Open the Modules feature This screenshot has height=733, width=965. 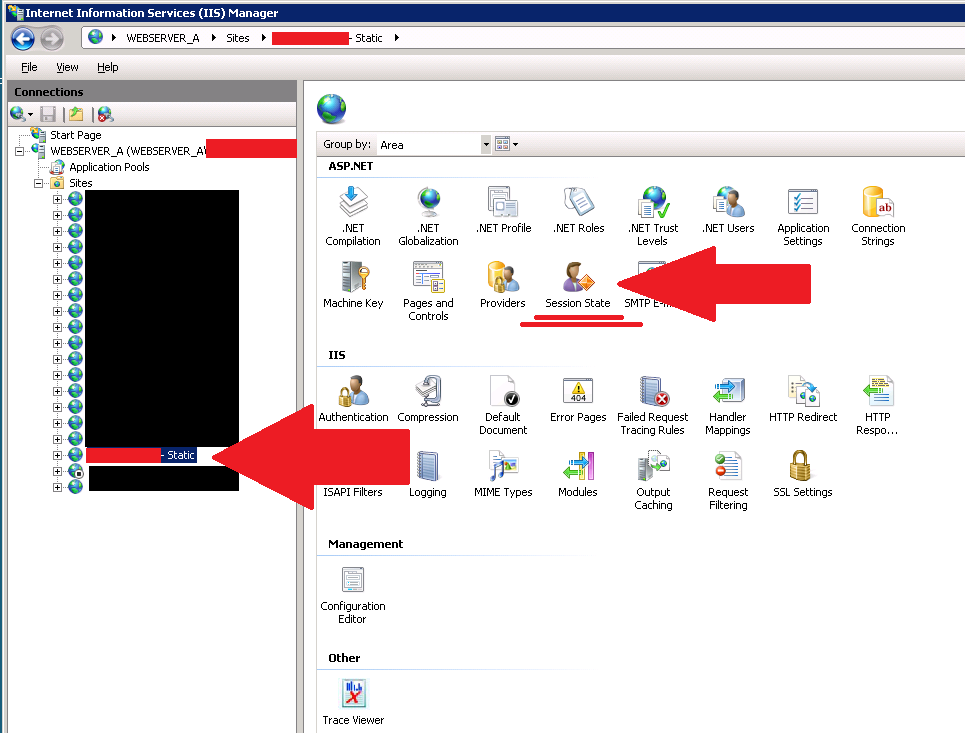click(x=578, y=474)
